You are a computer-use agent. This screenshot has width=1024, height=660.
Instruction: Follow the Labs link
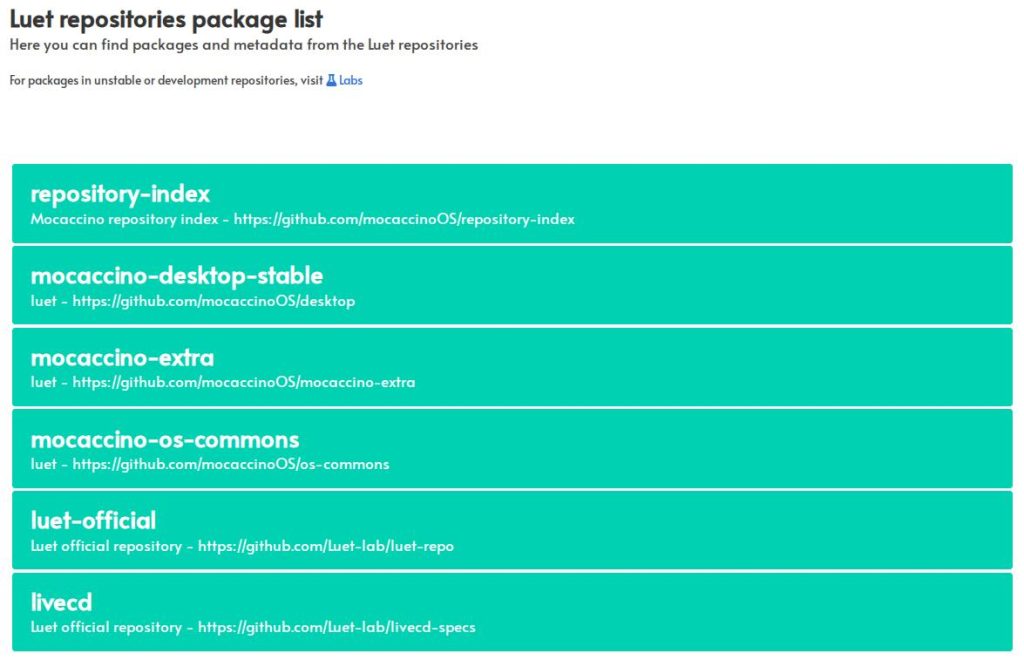[x=351, y=80]
